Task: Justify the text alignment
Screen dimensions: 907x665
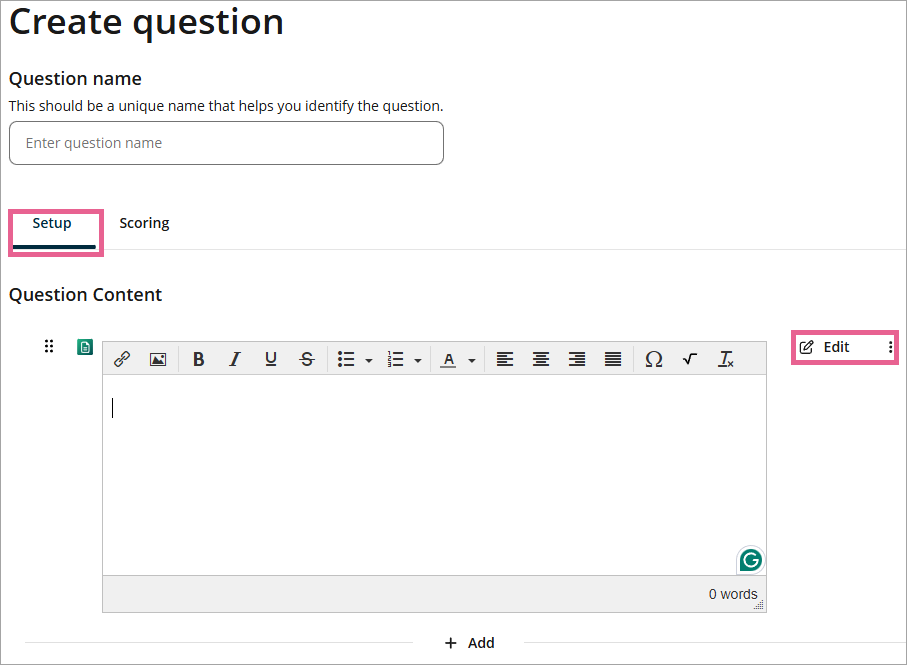Action: click(x=613, y=359)
